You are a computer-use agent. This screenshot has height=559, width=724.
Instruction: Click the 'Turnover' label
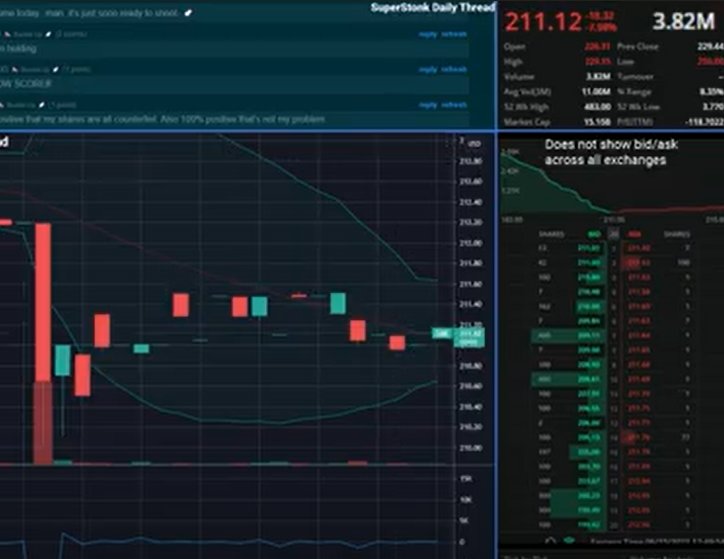click(635, 77)
